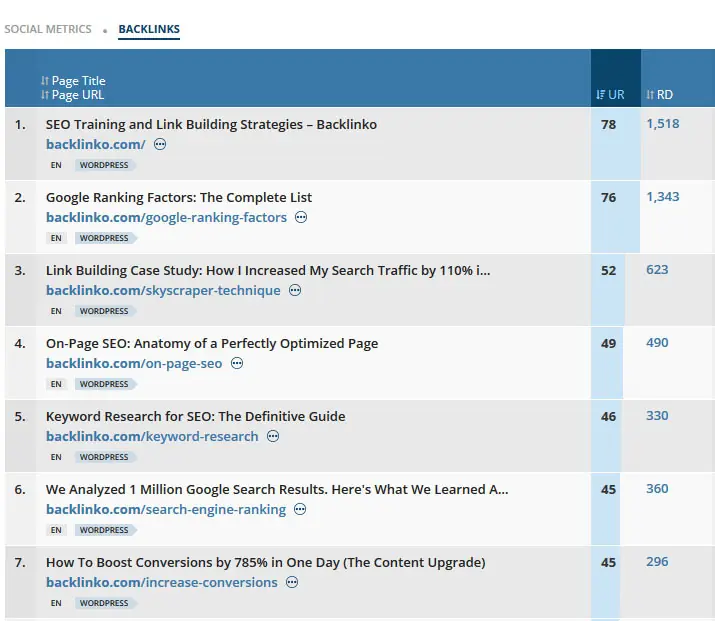Click the 1,343 referring domains value
Viewport: 715px width, 621px height.
pos(663,197)
